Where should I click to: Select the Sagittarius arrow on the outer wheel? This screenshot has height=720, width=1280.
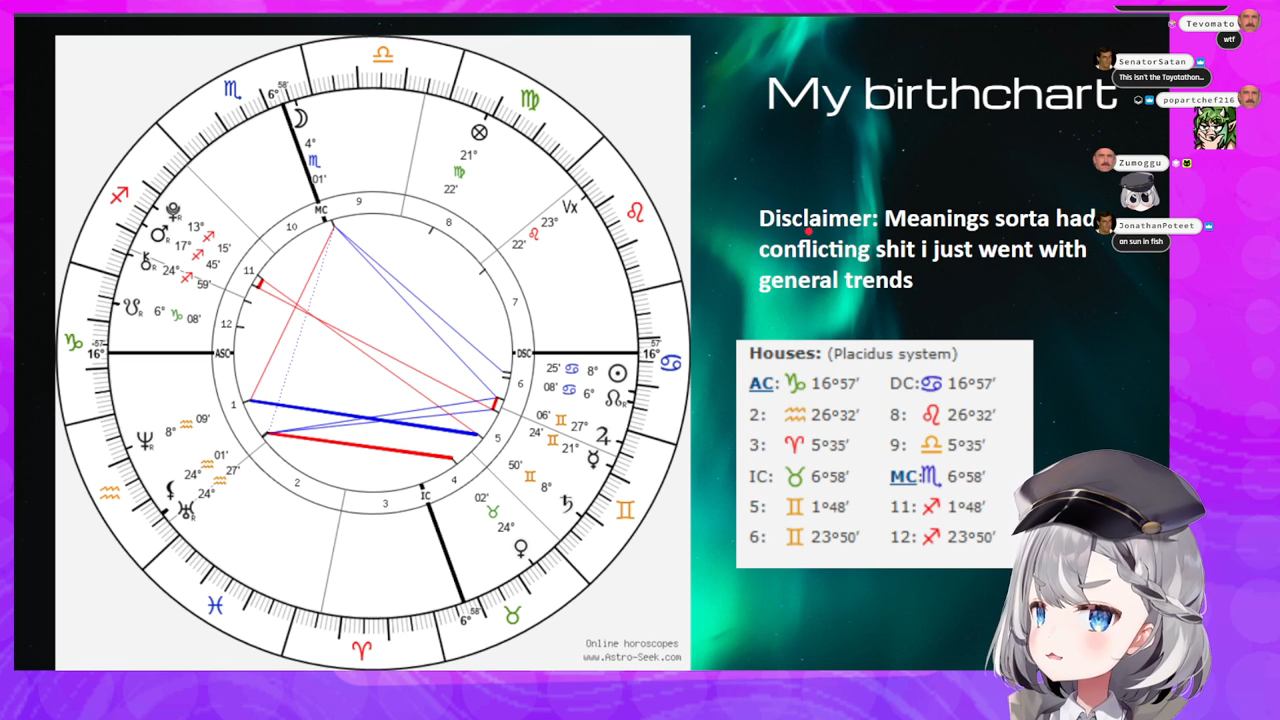tap(120, 195)
